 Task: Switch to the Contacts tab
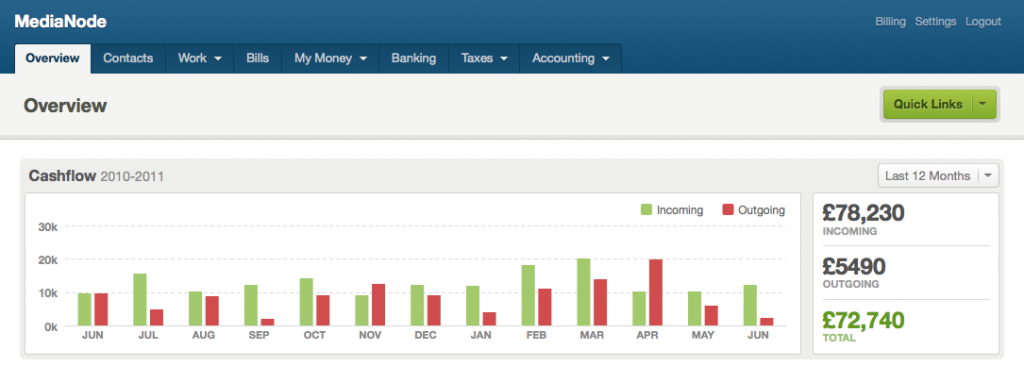(x=128, y=58)
